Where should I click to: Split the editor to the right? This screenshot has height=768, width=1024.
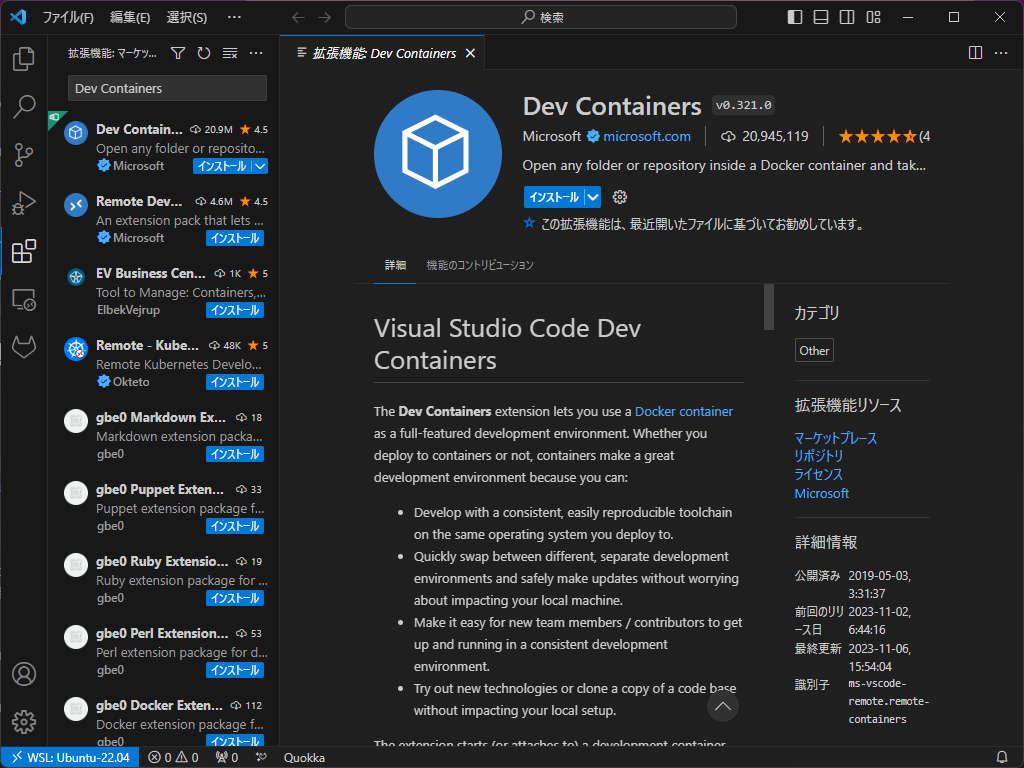tap(975, 53)
